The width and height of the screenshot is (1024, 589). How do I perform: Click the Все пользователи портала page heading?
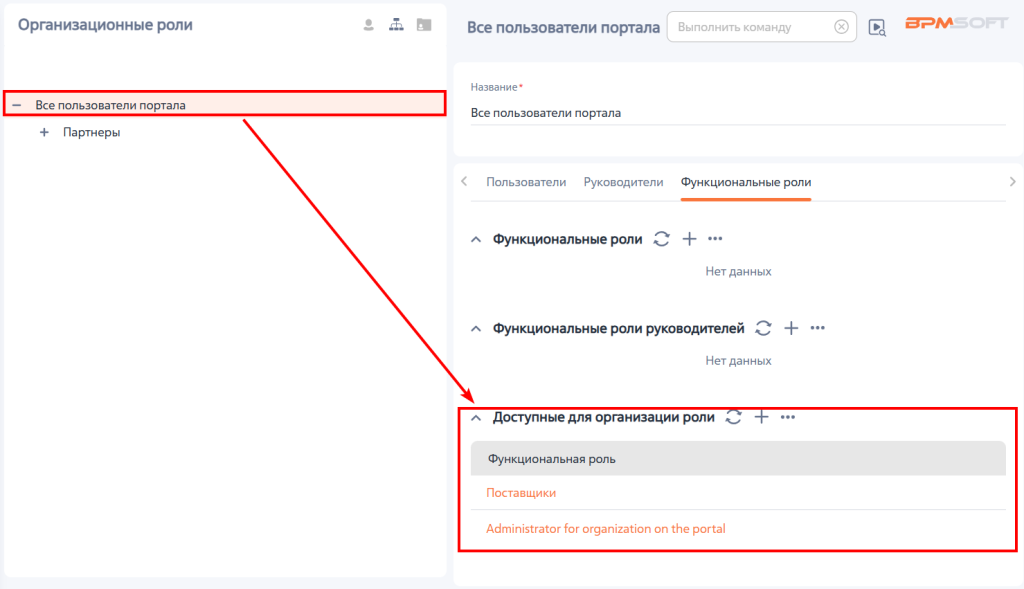[x=563, y=27]
